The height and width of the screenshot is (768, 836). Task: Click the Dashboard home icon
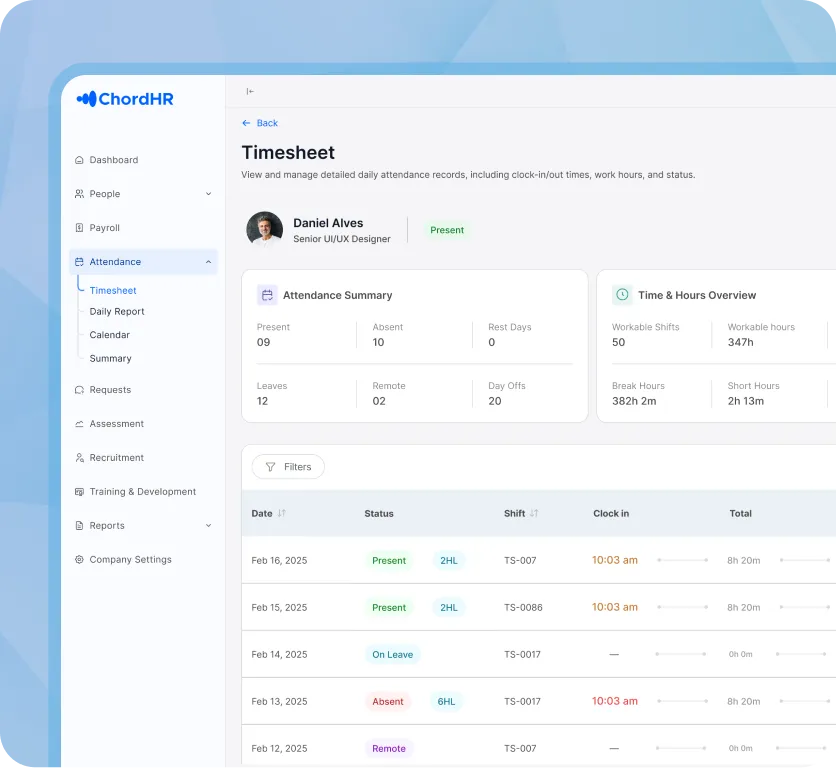pyautogui.click(x=79, y=160)
